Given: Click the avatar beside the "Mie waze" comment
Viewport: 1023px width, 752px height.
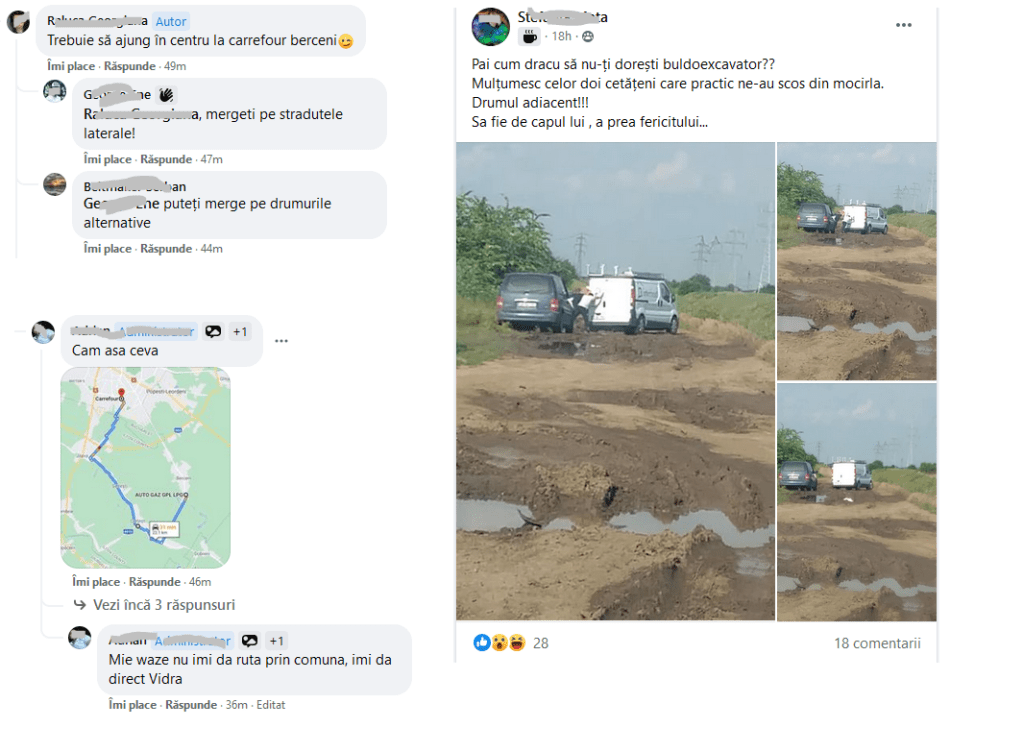Looking at the screenshot, I should [x=80, y=637].
